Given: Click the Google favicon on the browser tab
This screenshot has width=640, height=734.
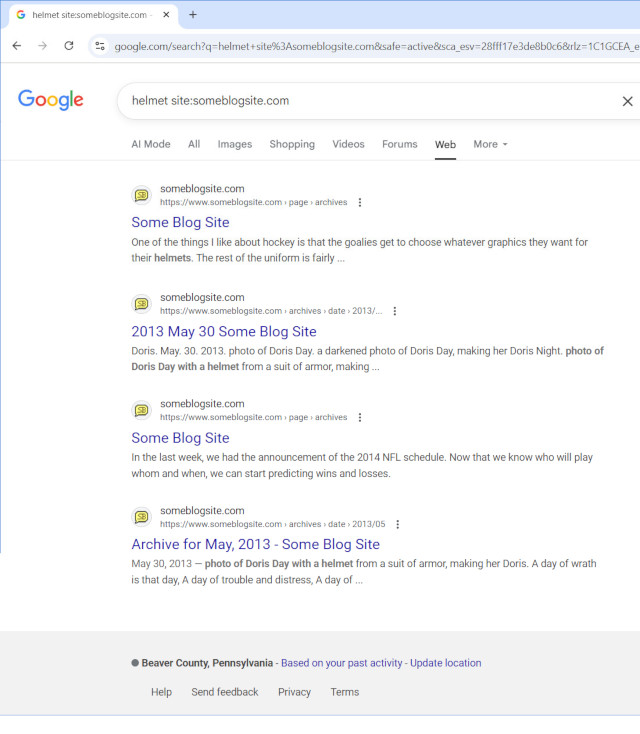Looking at the screenshot, I should pyautogui.click(x=21, y=15).
